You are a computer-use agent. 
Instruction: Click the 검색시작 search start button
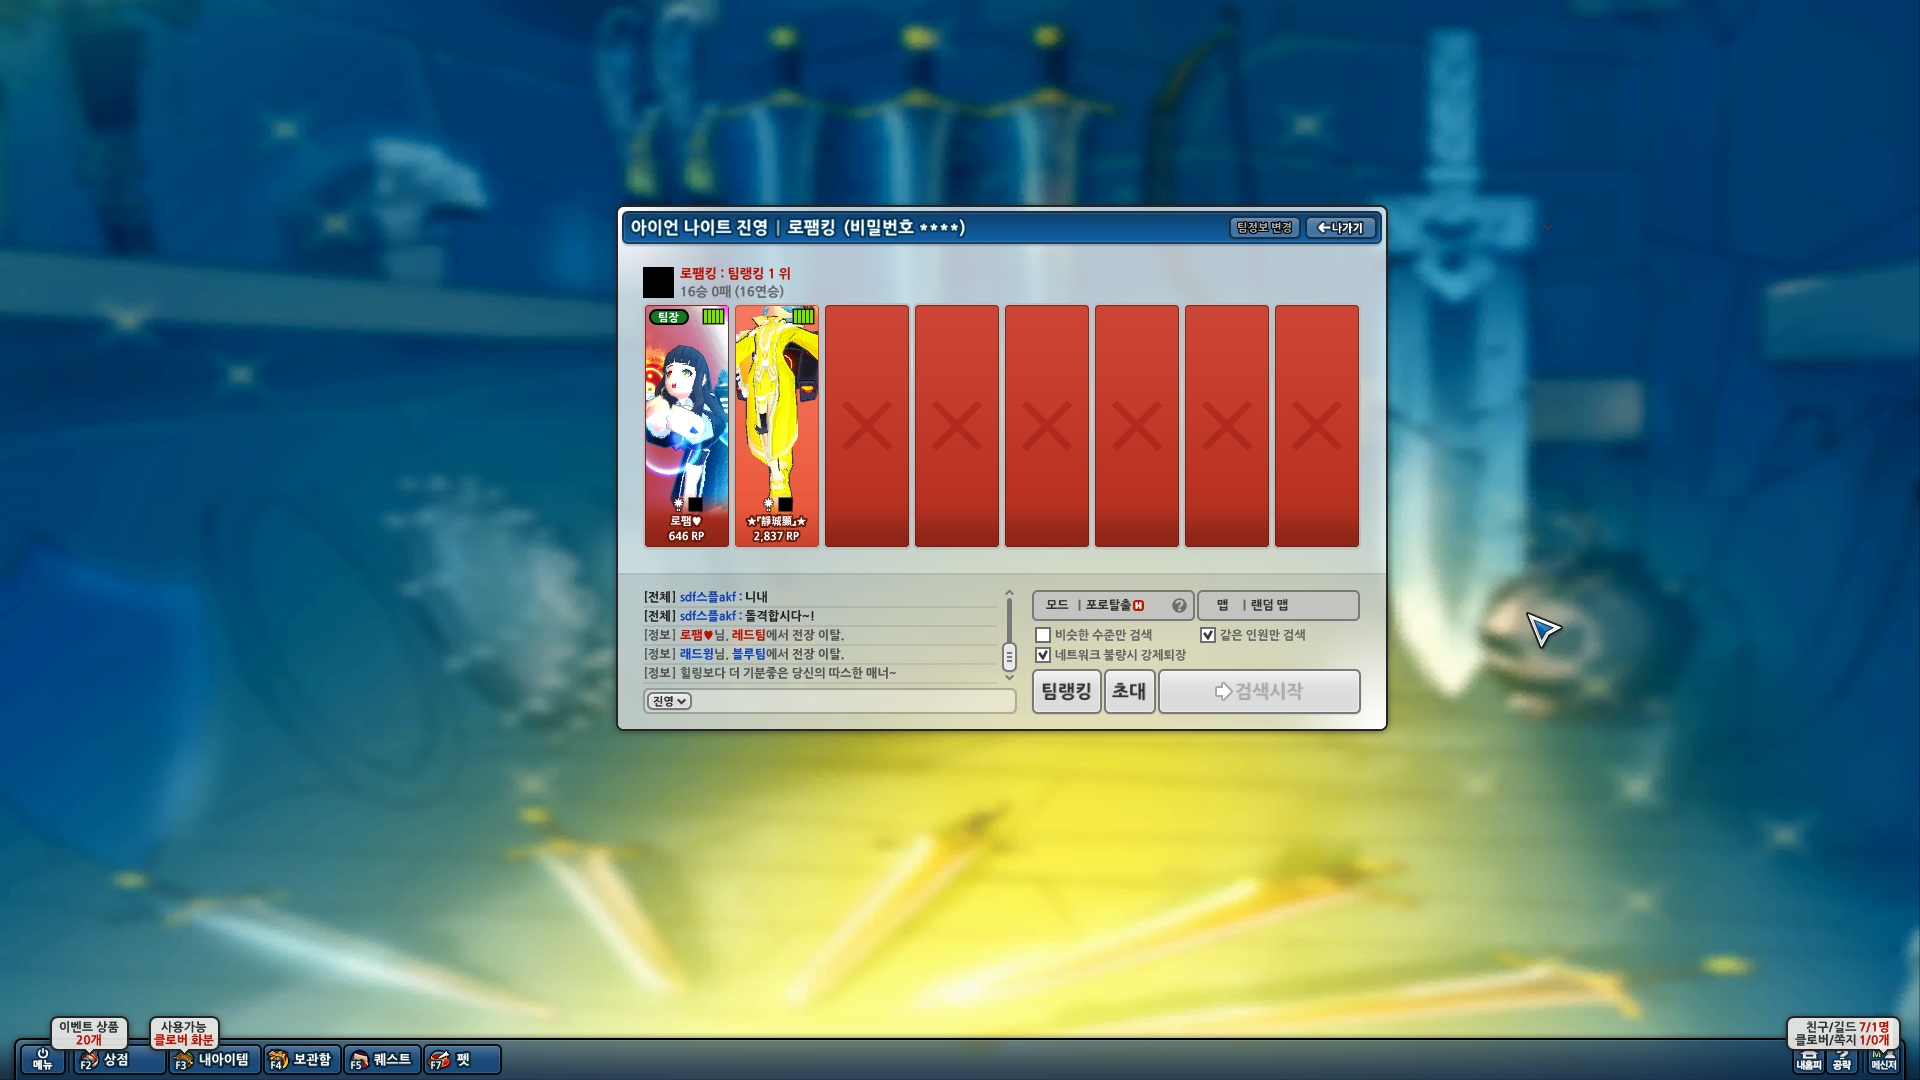click(1259, 691)
